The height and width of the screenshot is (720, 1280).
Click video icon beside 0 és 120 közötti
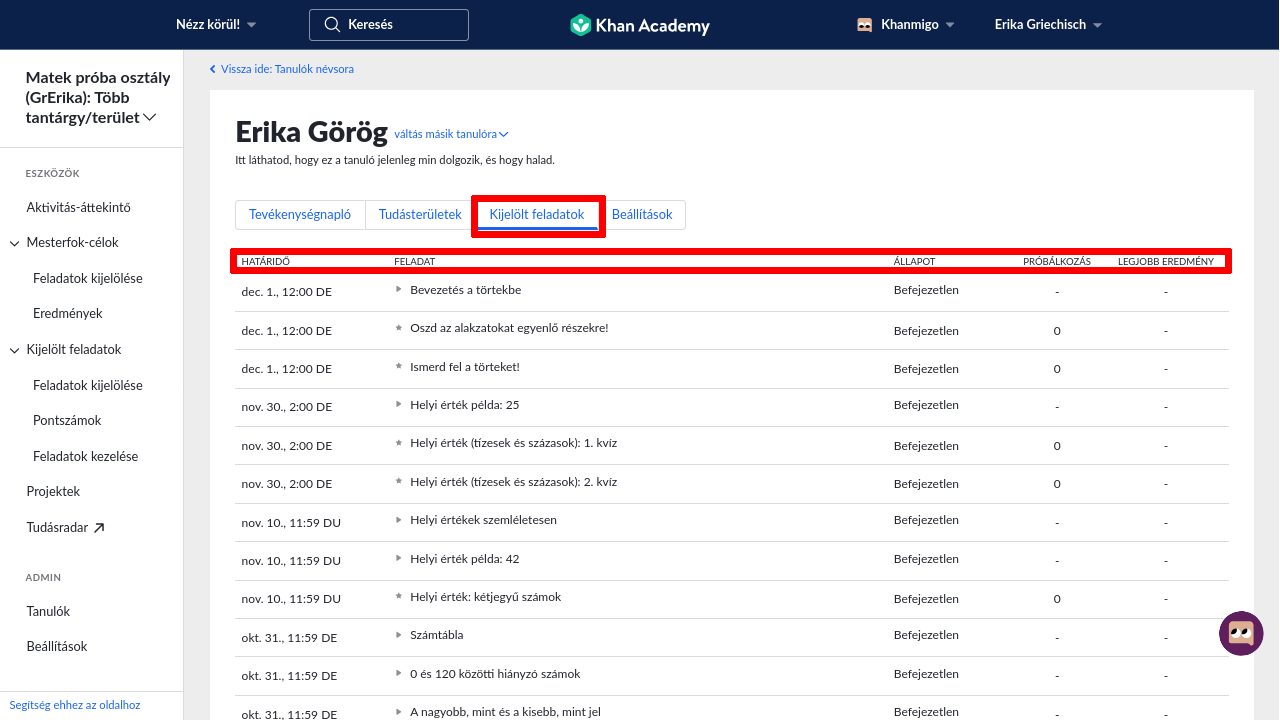point(399,674)
